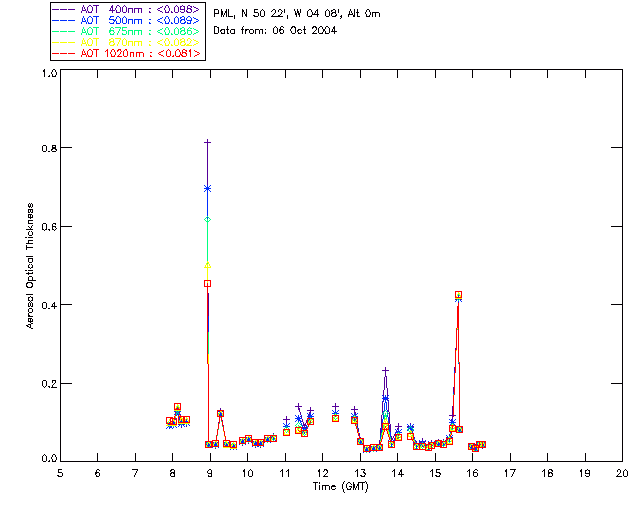The image size is (640, 512).
Task: Select the red dashed line legend sample
Action: pos(64,53)
